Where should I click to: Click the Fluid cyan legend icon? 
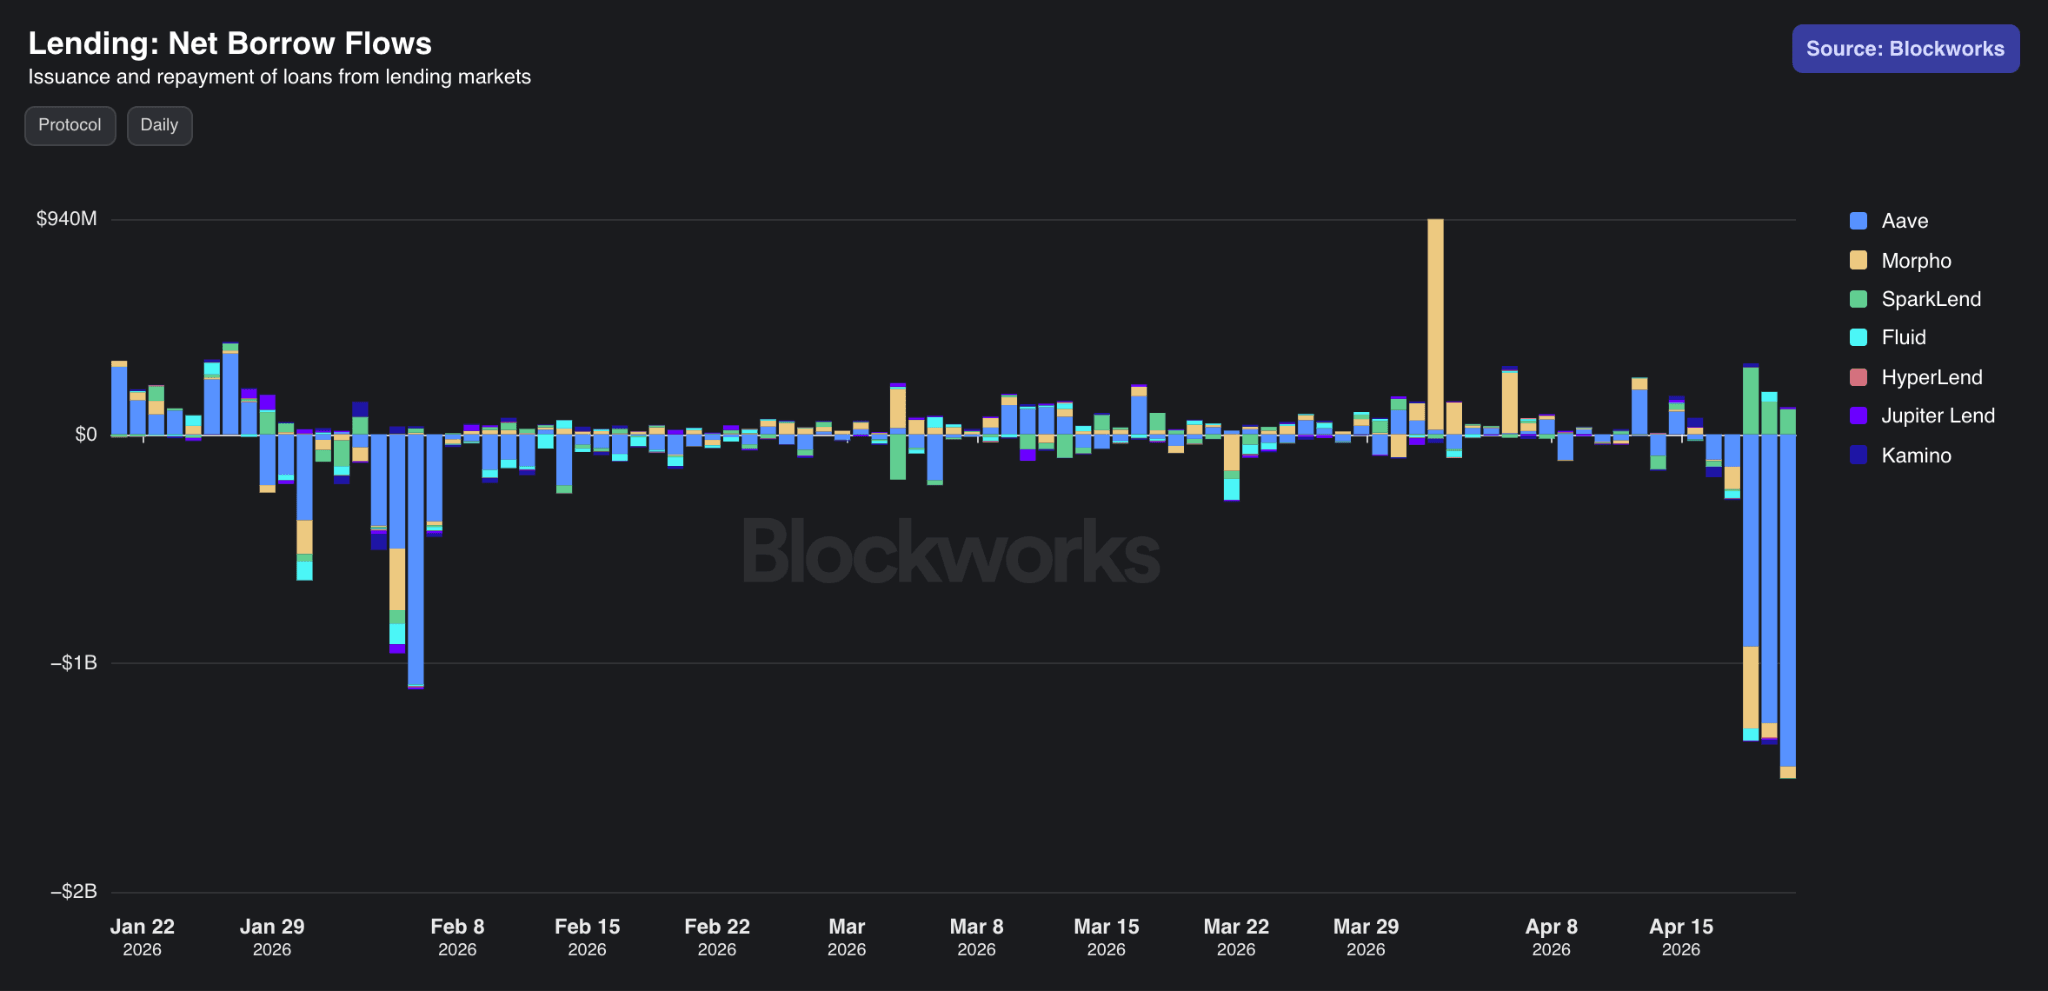click(x=1858, y=337)
